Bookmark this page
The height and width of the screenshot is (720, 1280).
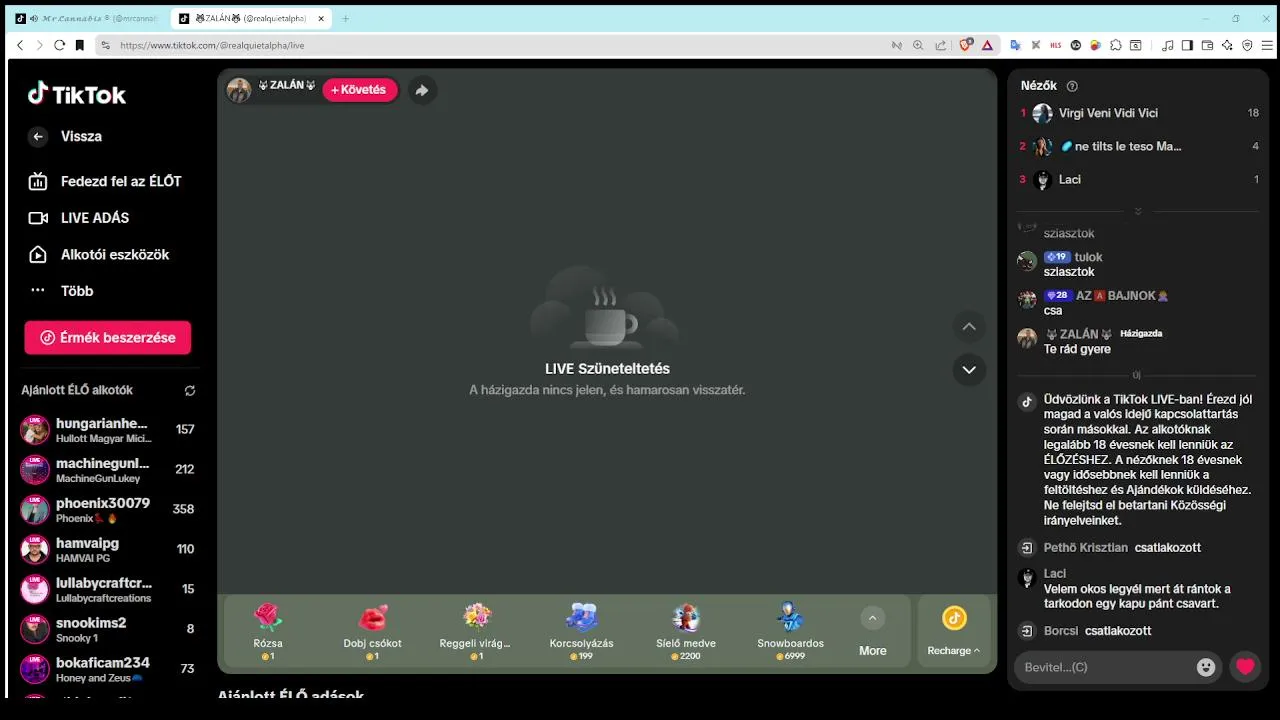point(80,45)
